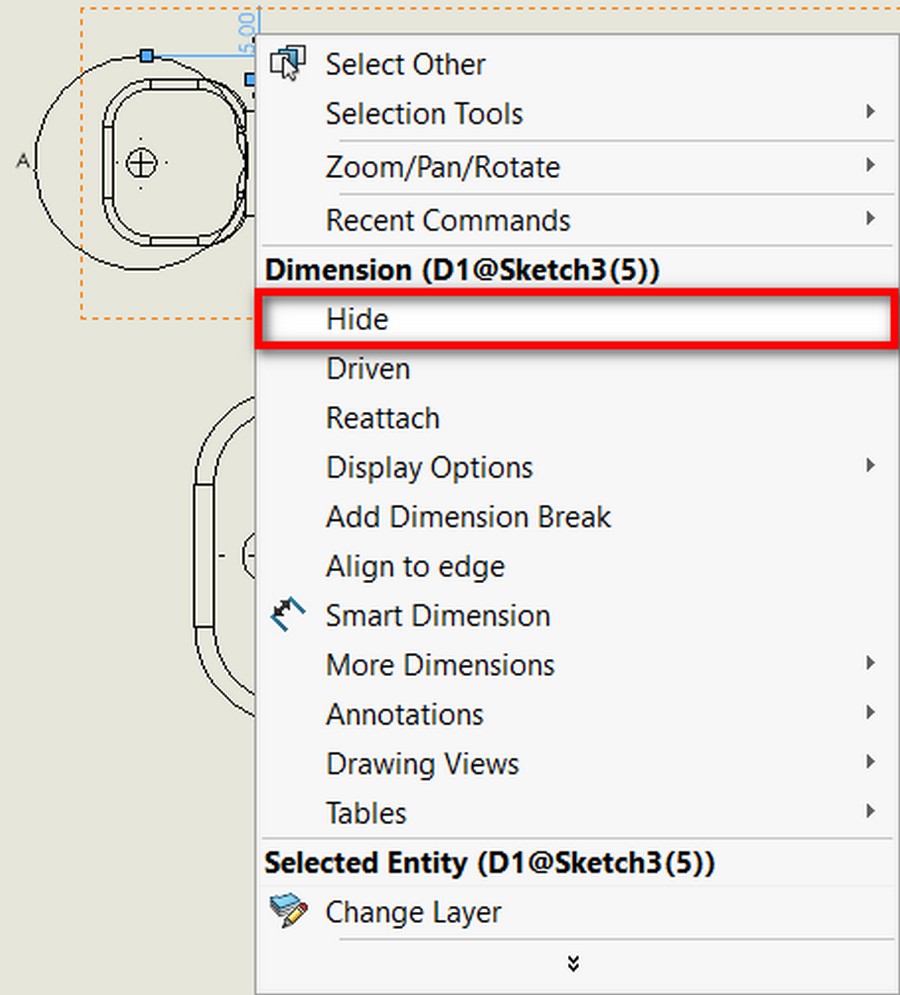
Task: Expand the context menu with the double chevron
Action: click(573, 963)
